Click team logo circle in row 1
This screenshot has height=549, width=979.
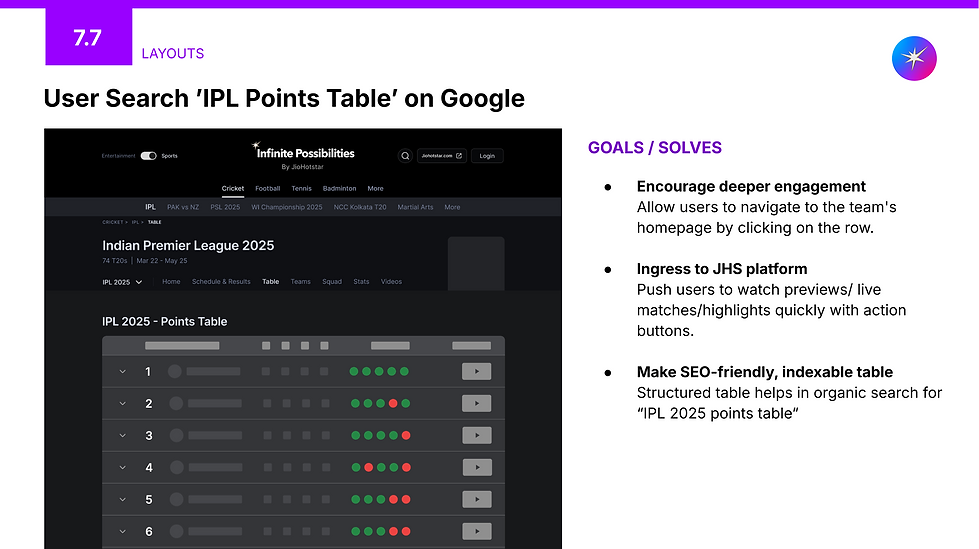click(x=175, y=371)
